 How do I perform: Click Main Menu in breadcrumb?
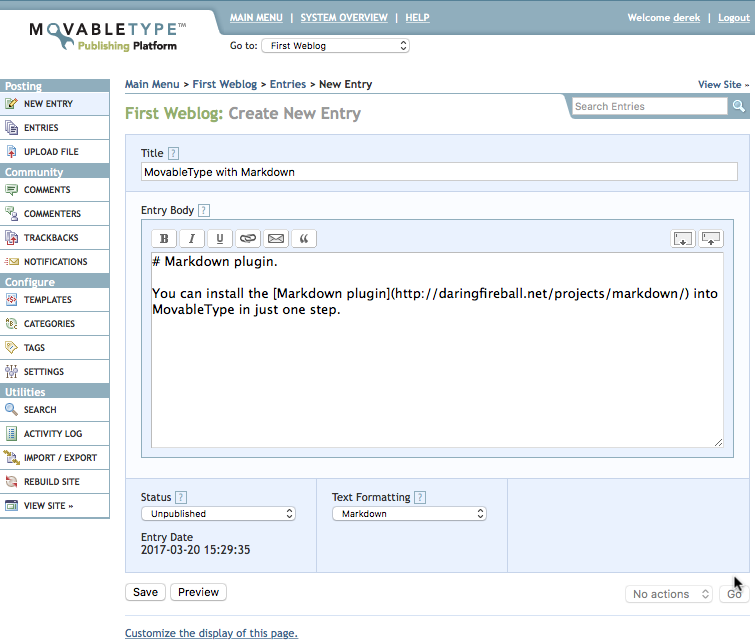(x=152, y=84)
